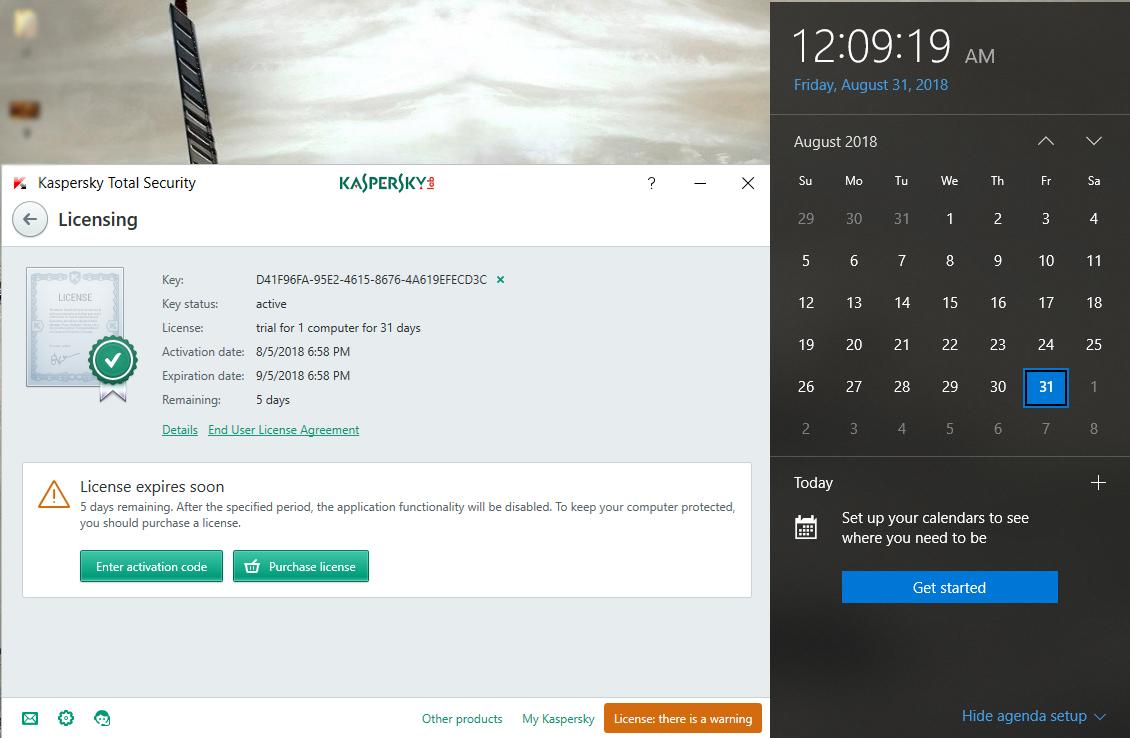Click the 'trial for 1 computer for 31 days' text
Viewport: 1130px width, 738px height.
[338, 328]
